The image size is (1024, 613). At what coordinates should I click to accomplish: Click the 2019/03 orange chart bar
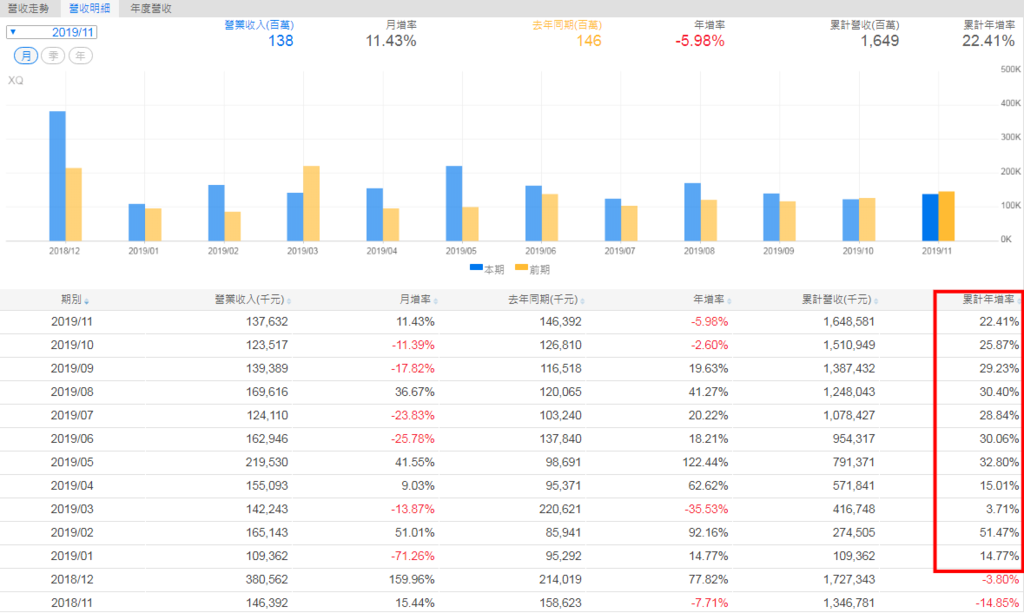click(312, 203)
